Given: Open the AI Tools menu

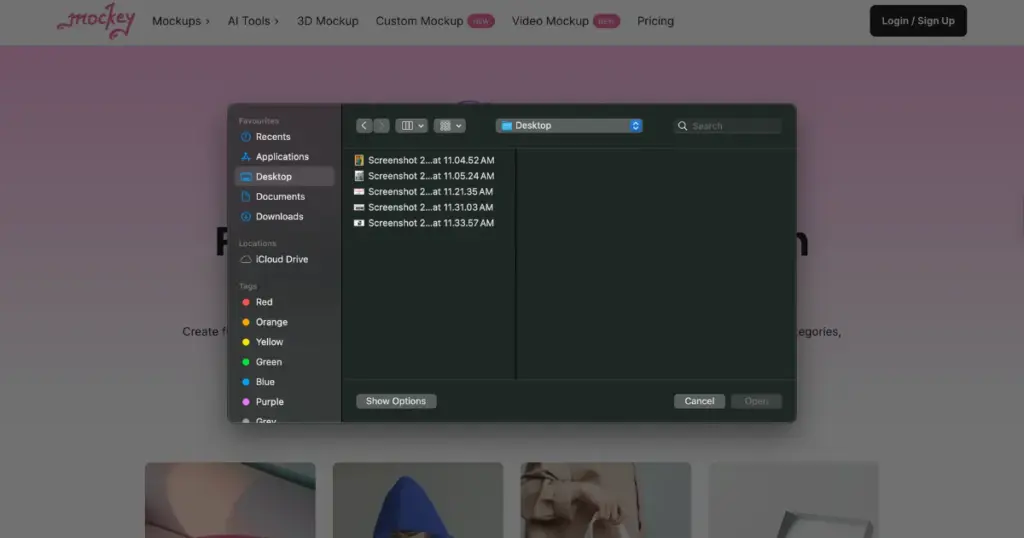Looking at the screenshot, I should tap(253, 21).
